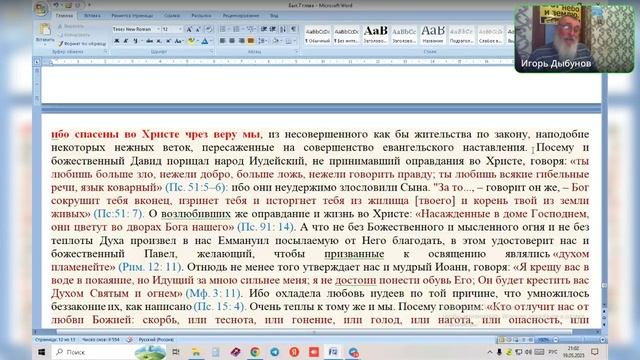Open the Times New Roman font name box
This screenshot has width=640, height=360.
[x=136, y=29]
